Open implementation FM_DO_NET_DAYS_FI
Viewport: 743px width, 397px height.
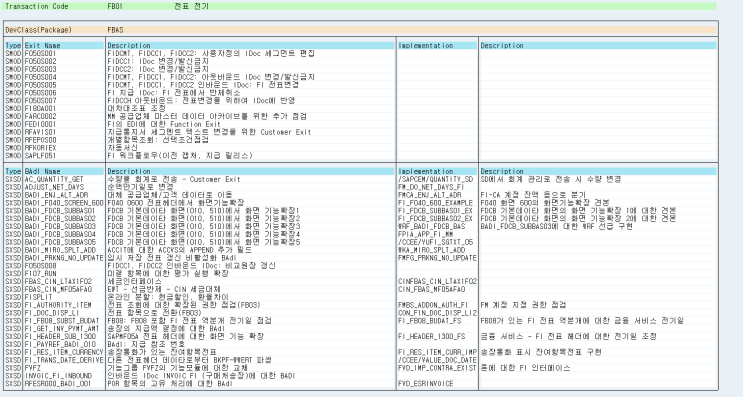coord(431,187)
